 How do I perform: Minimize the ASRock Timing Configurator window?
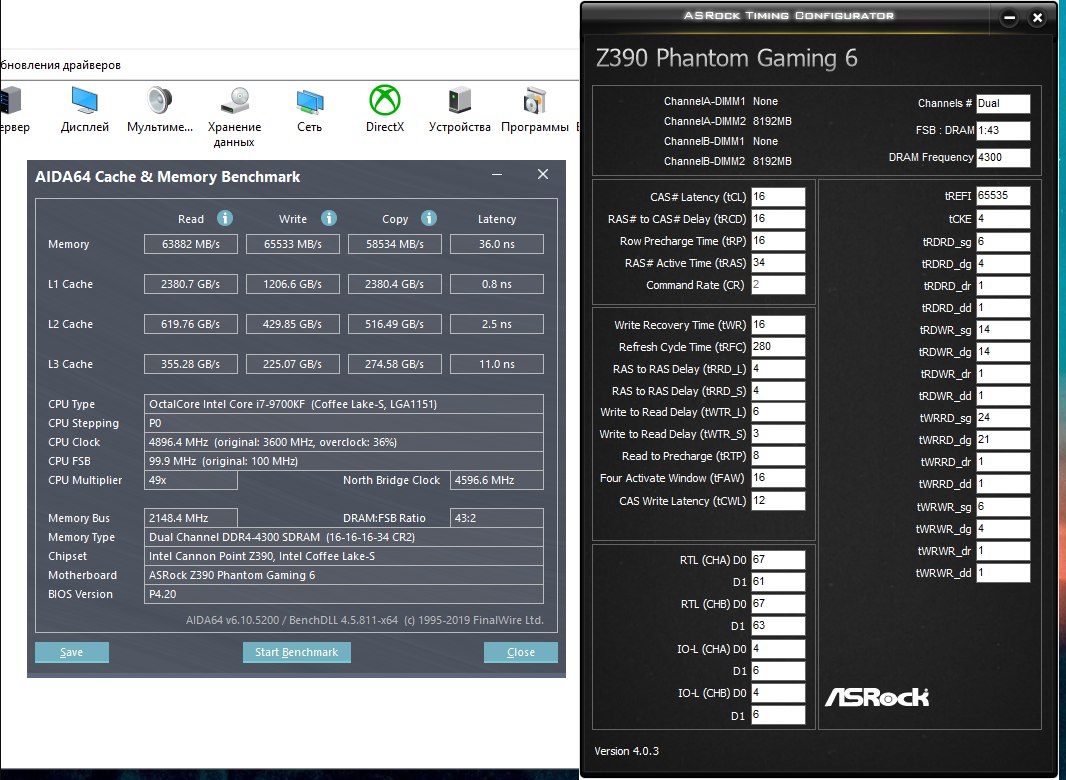click(1010, 18)
